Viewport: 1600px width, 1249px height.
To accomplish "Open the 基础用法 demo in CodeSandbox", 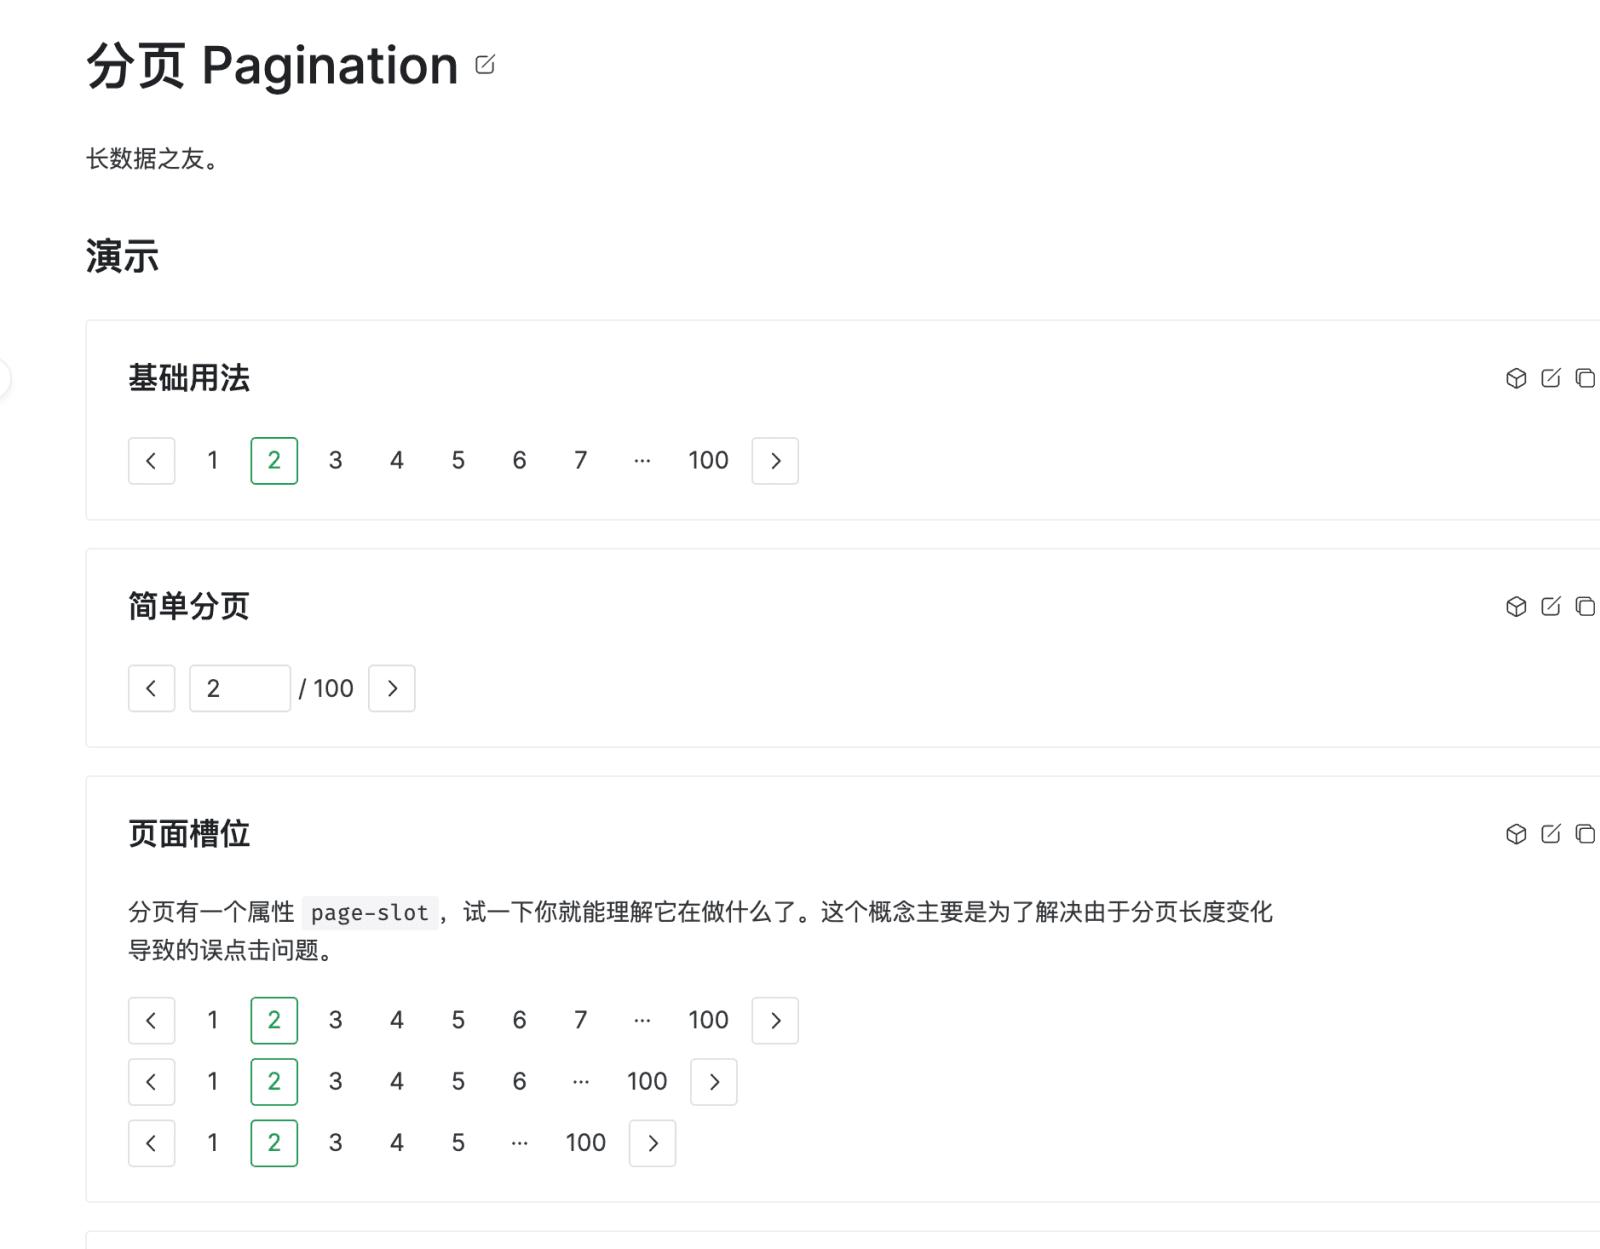I will (x=1516, y=378).
